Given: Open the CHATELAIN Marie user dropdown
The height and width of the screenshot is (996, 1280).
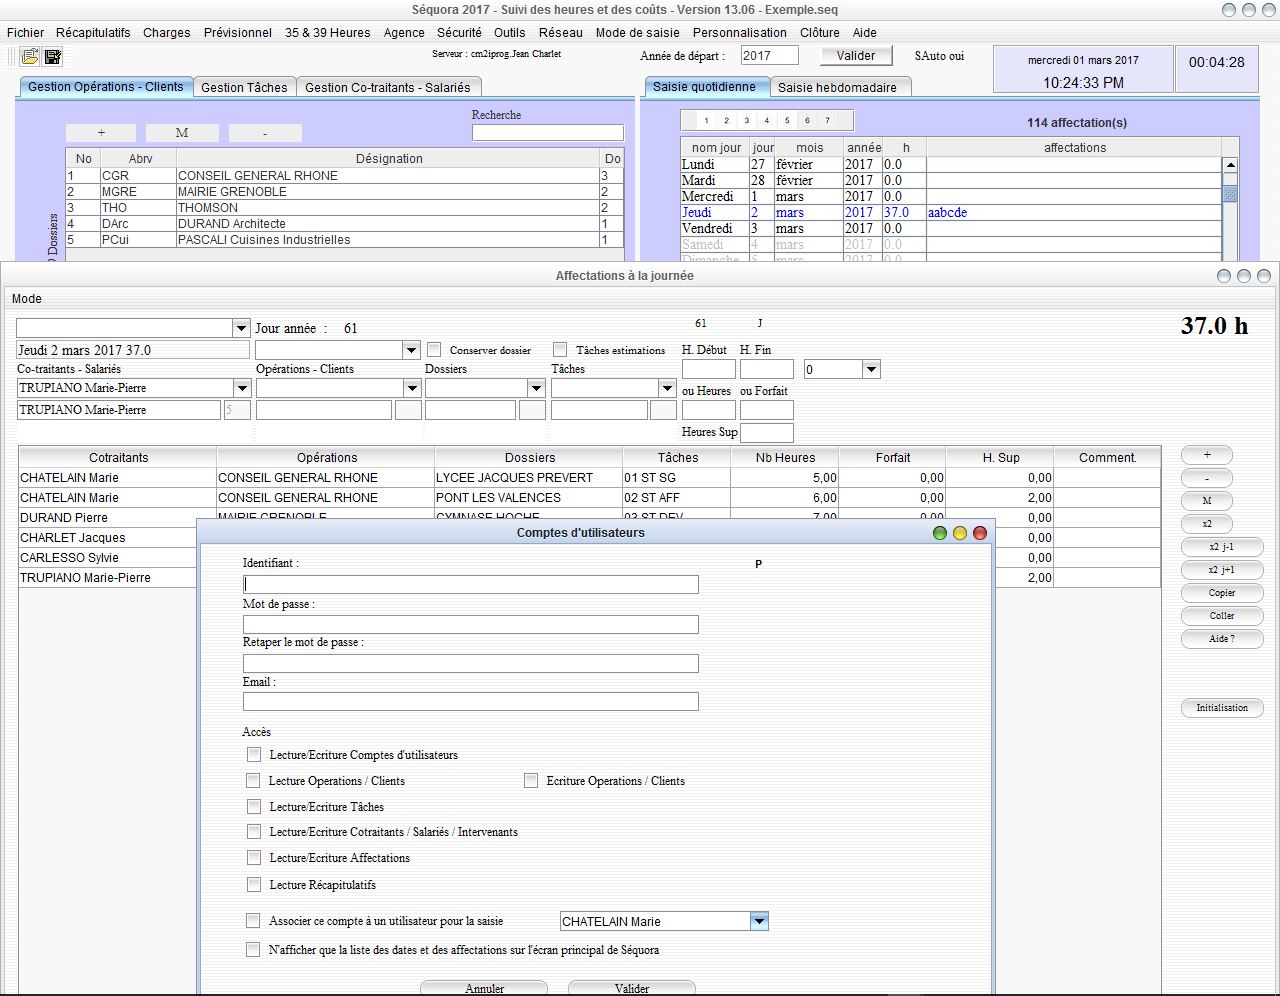Looking at the screenshot, I should tap(759, 920).
